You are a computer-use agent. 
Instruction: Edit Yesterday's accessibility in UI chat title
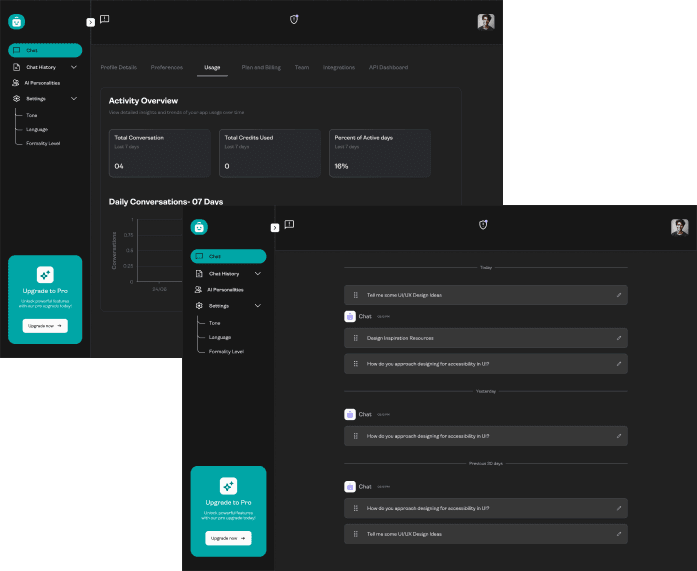pyautogui.click(x=619, y=436)
